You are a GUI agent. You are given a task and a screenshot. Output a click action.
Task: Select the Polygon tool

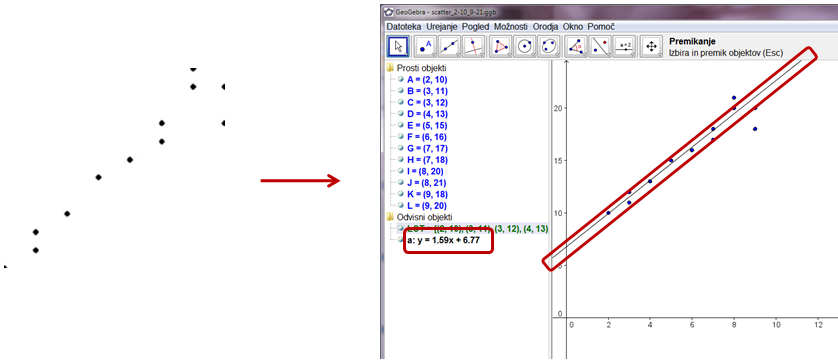coord(501,47)
